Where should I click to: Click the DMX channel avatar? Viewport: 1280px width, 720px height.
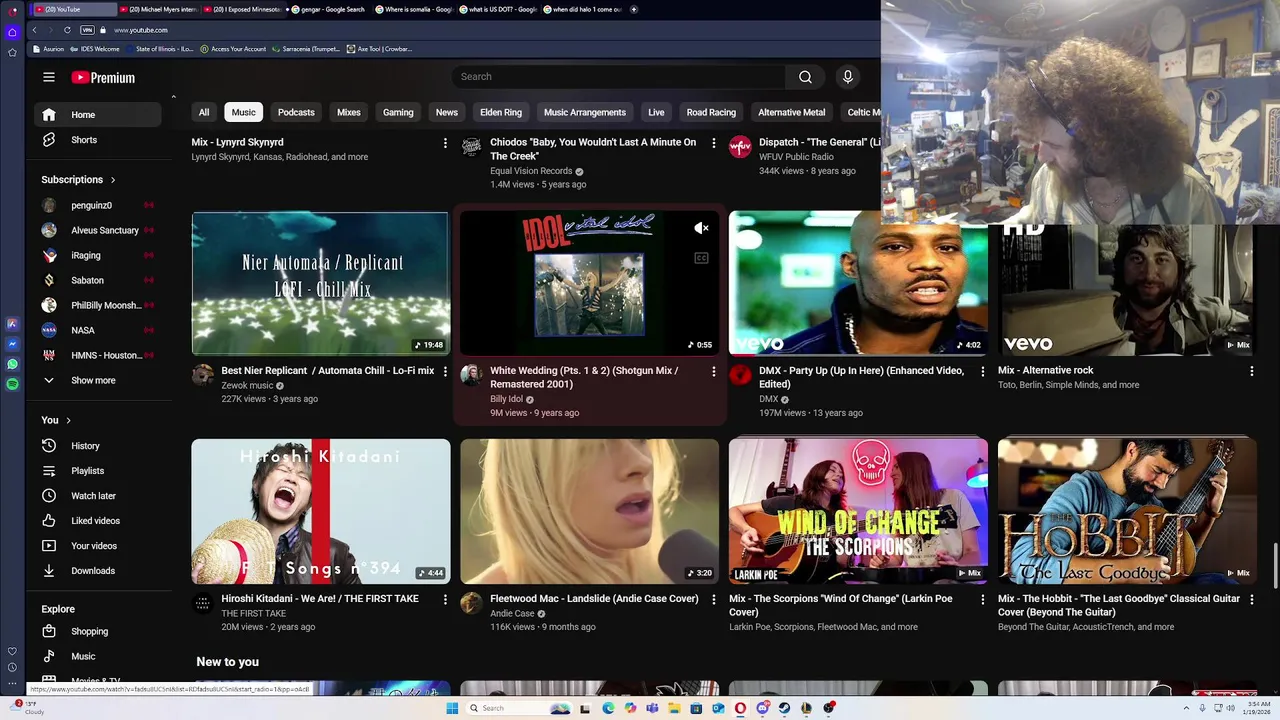740,375
